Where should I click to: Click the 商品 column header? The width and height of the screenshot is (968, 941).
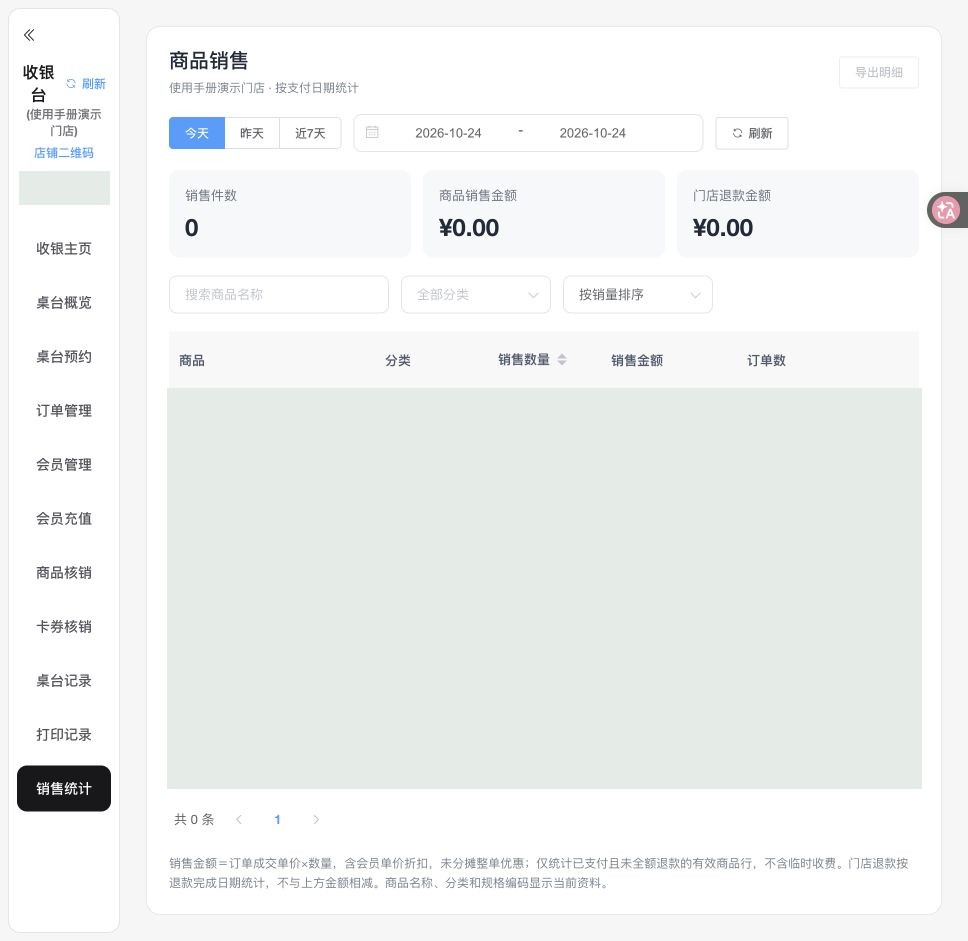pos(192,360)
